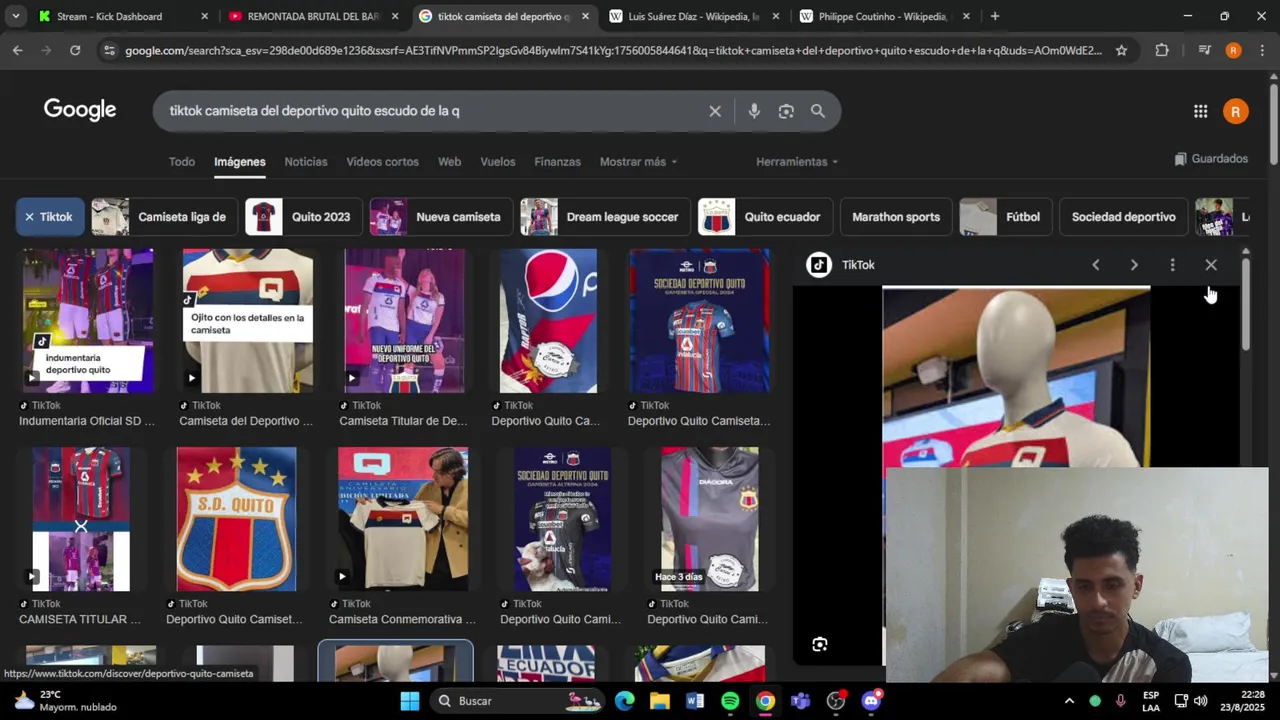Viewport: 1280px width, 720px height.
Task: Click the magnifier search button
Action: (x=818, y=111)
